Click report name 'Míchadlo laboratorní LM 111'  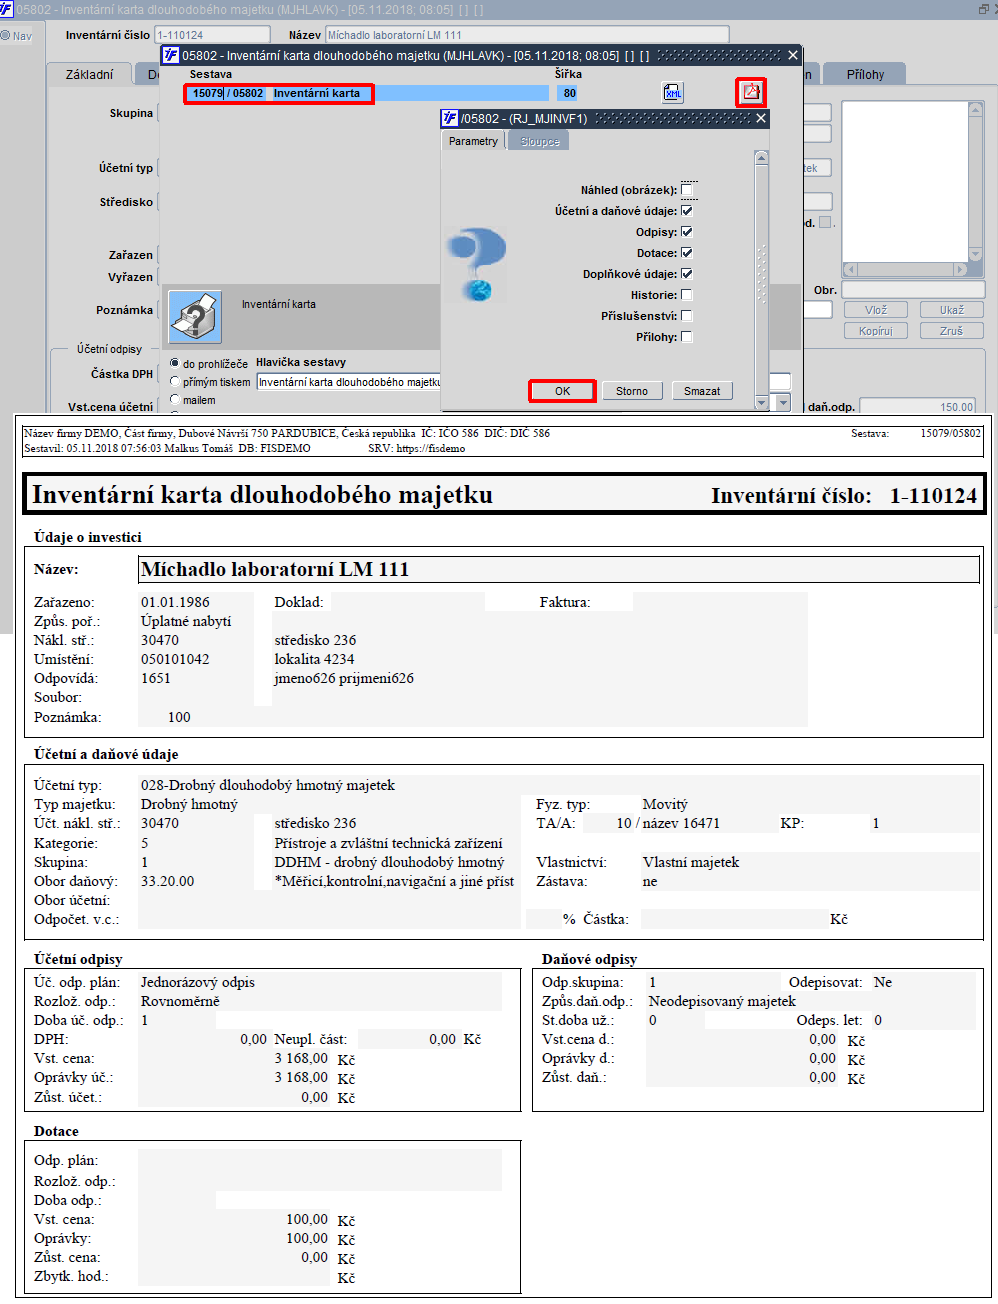[275, 569]
